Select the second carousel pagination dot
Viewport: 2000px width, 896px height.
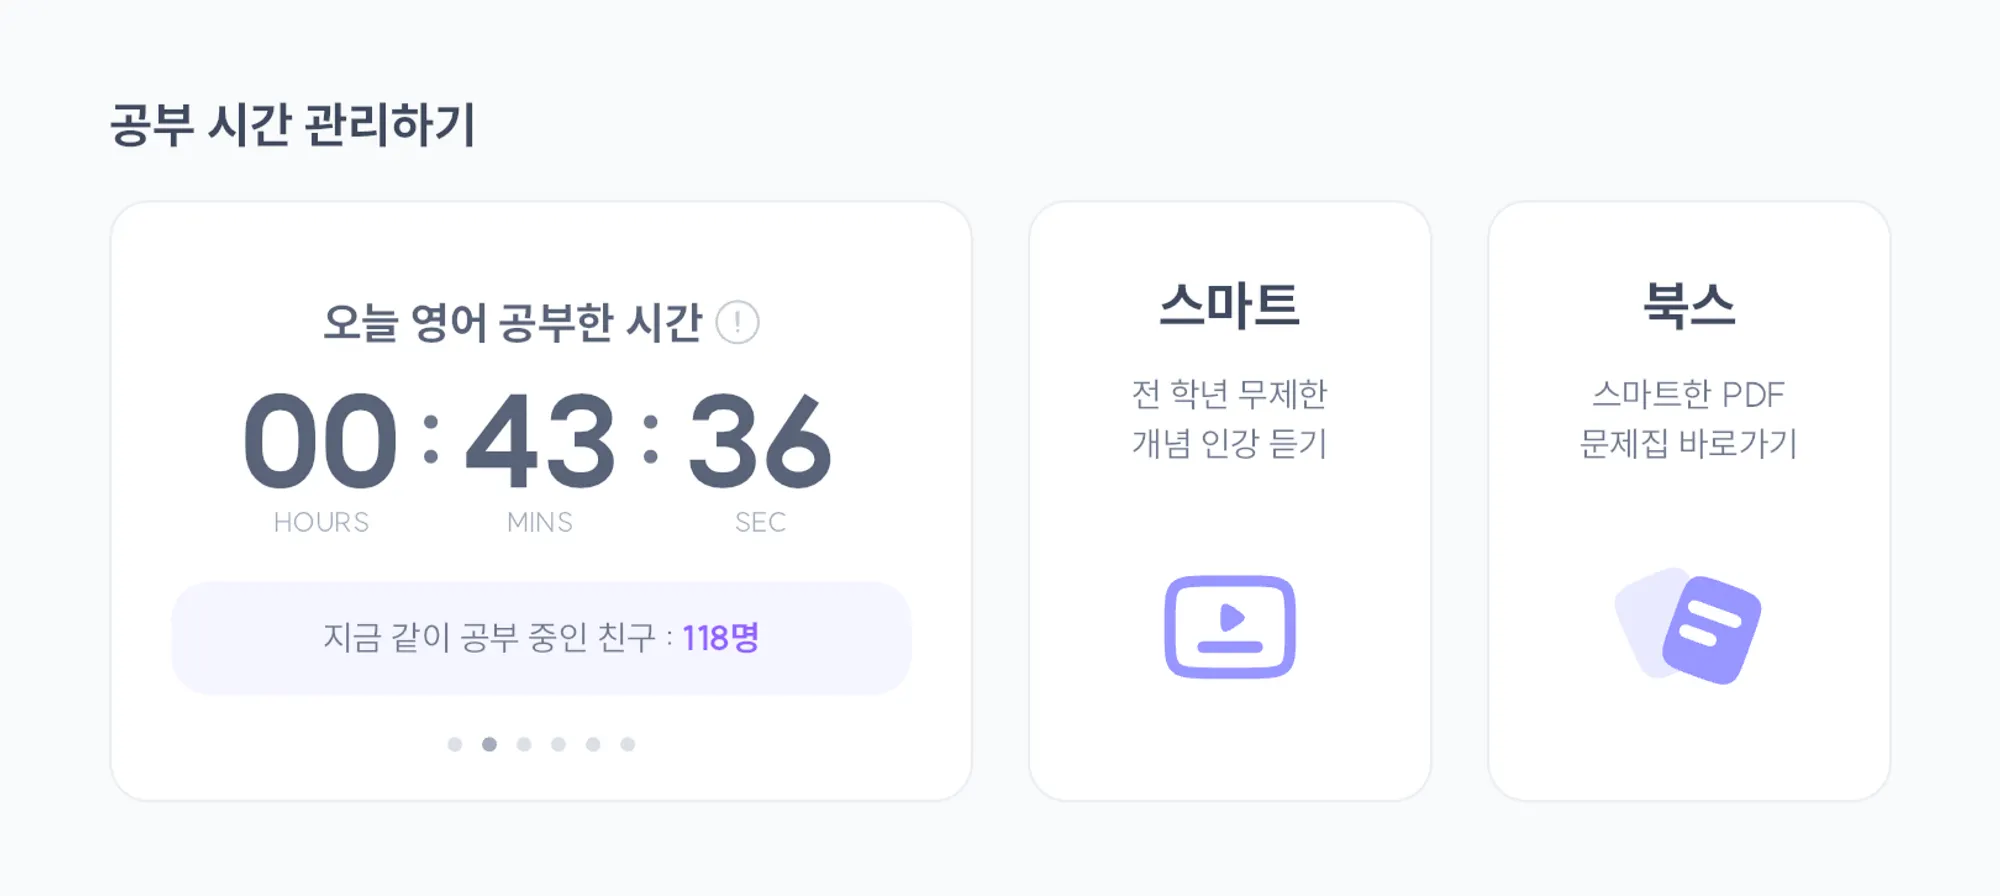(x=489, y=744)
